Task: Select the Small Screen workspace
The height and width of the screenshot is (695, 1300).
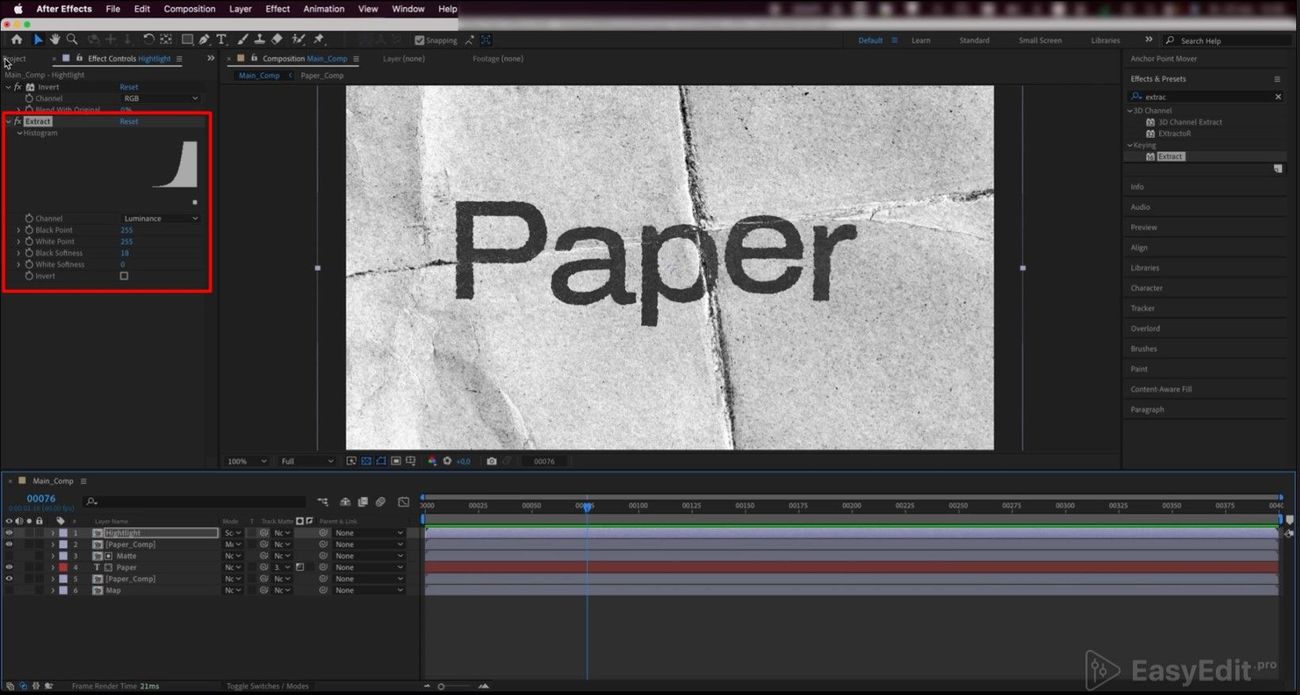Action: point(1040,41)
